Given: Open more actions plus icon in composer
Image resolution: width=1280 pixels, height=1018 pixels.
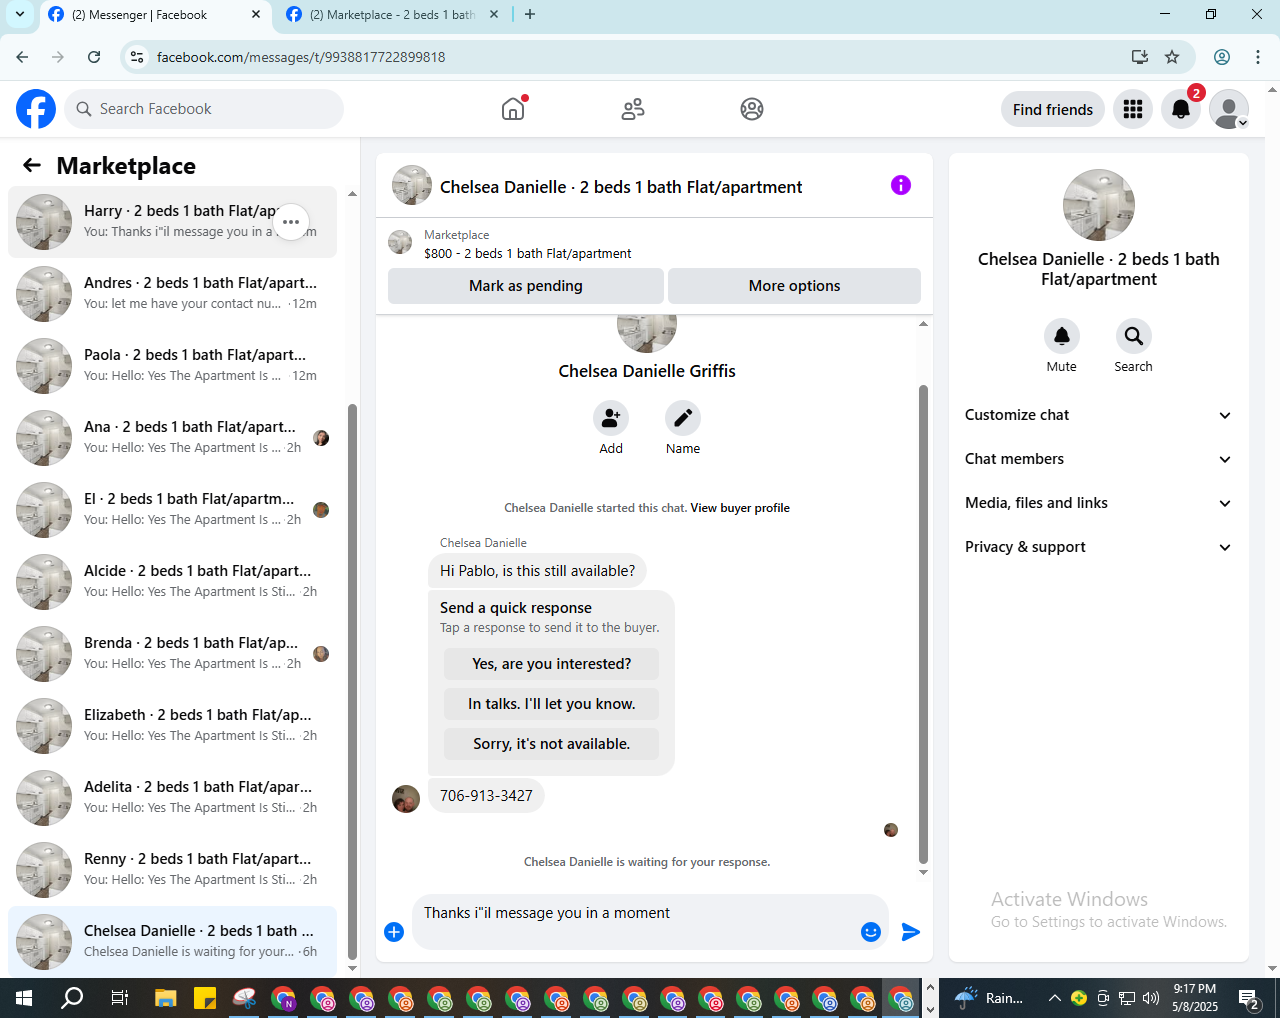Looking at the screenshot, I should 394,932.
